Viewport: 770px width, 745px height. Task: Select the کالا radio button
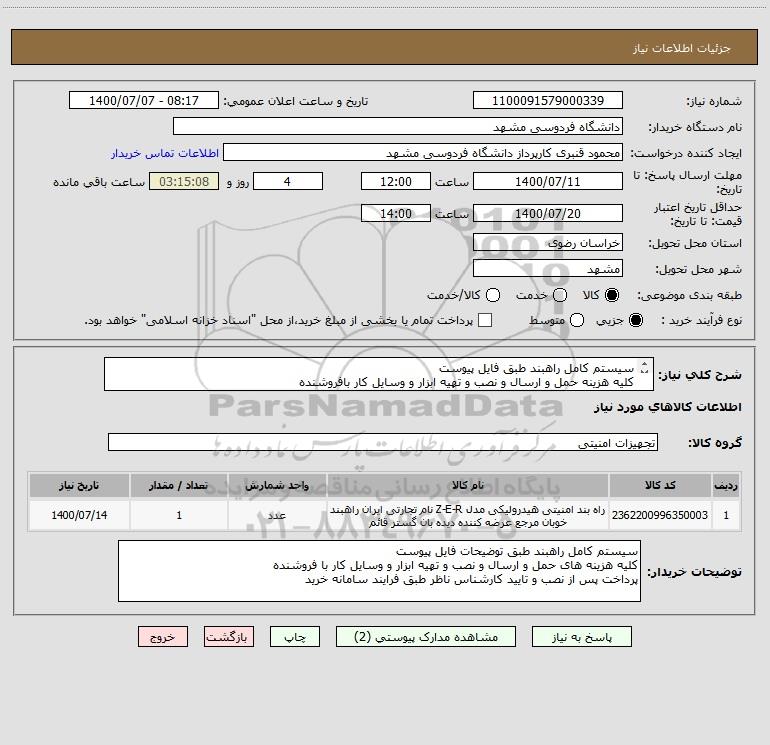[612, 295]
